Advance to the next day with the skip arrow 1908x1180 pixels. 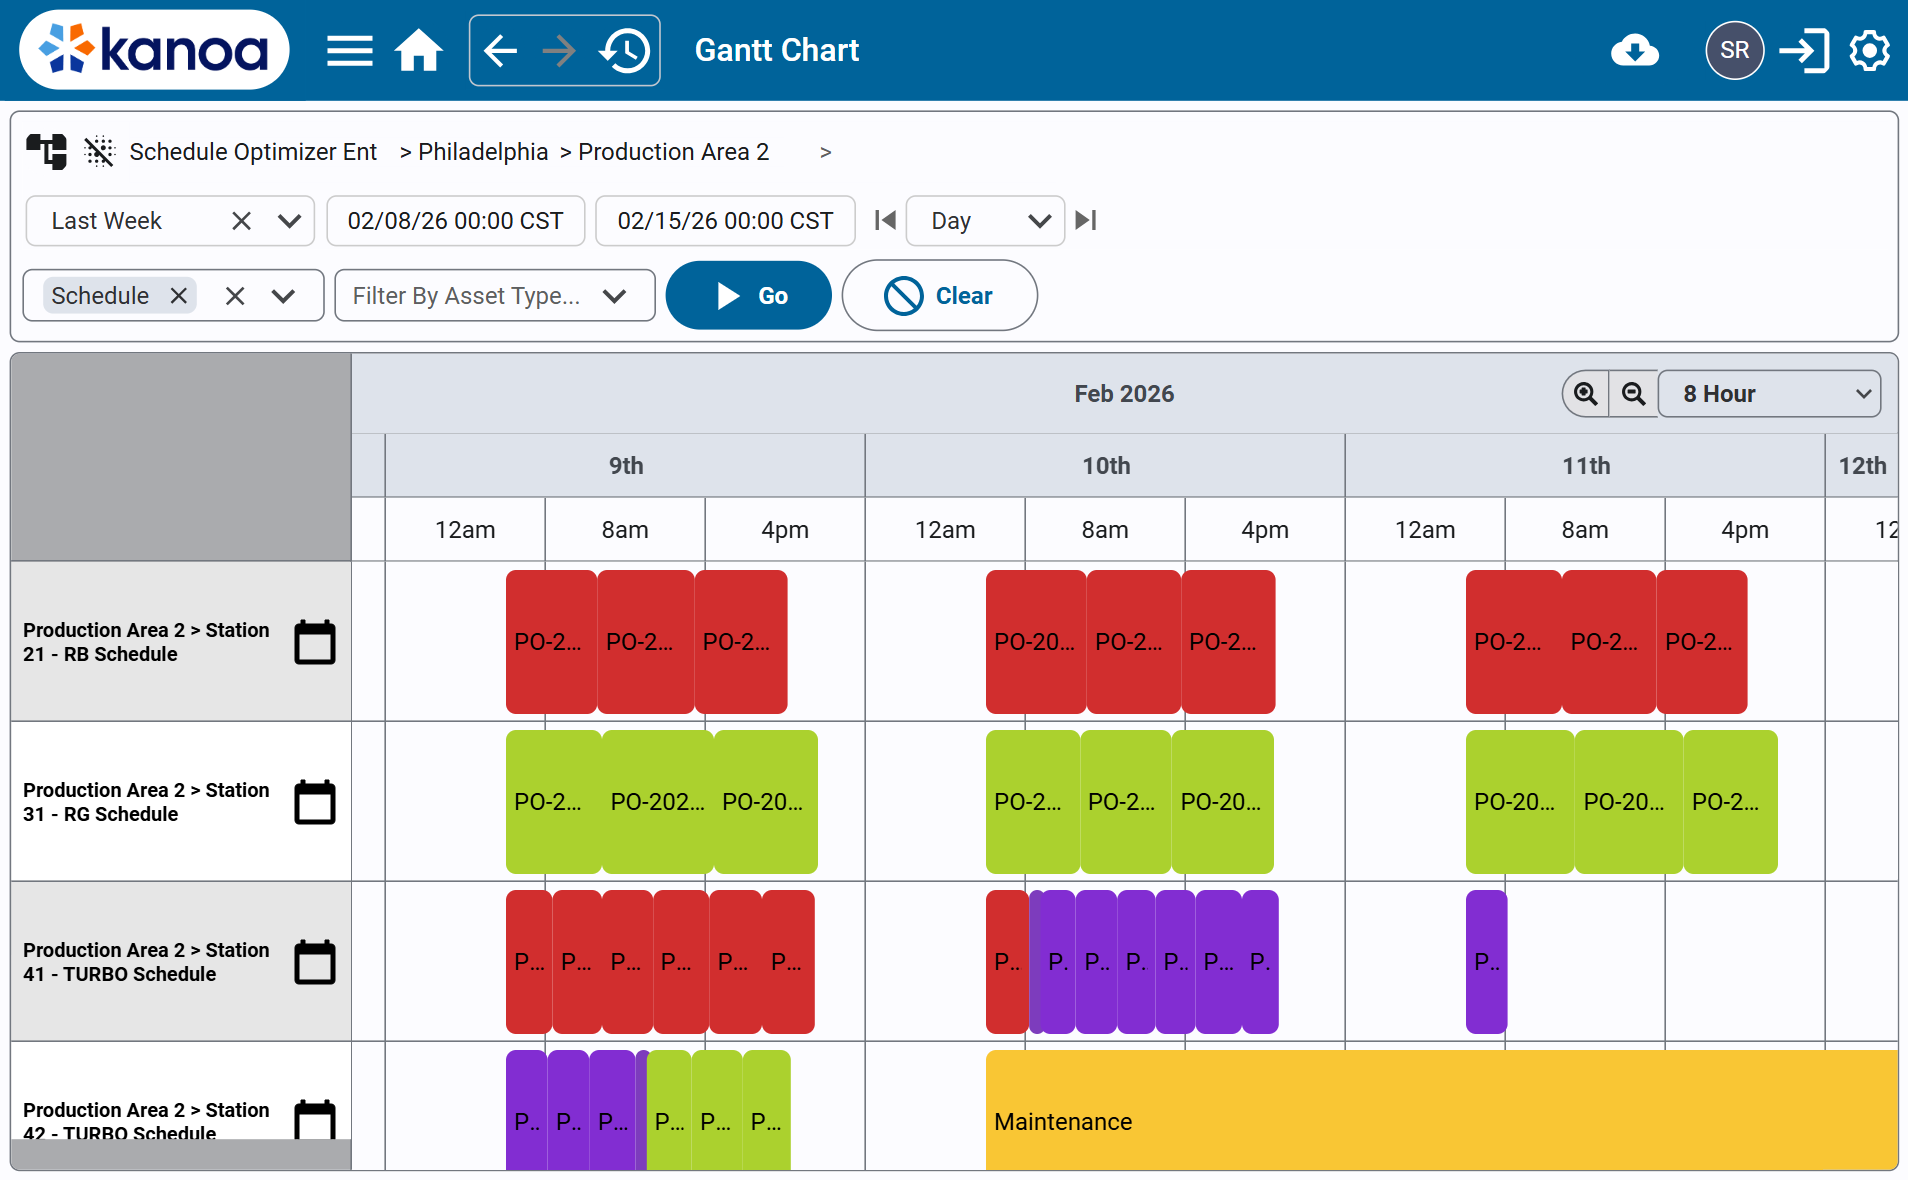(x=1087, y=221)
